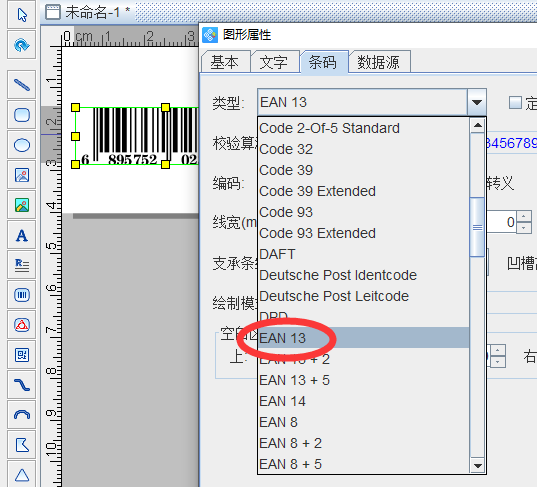Click the list scrollbar up arrow

click(477, 126)
